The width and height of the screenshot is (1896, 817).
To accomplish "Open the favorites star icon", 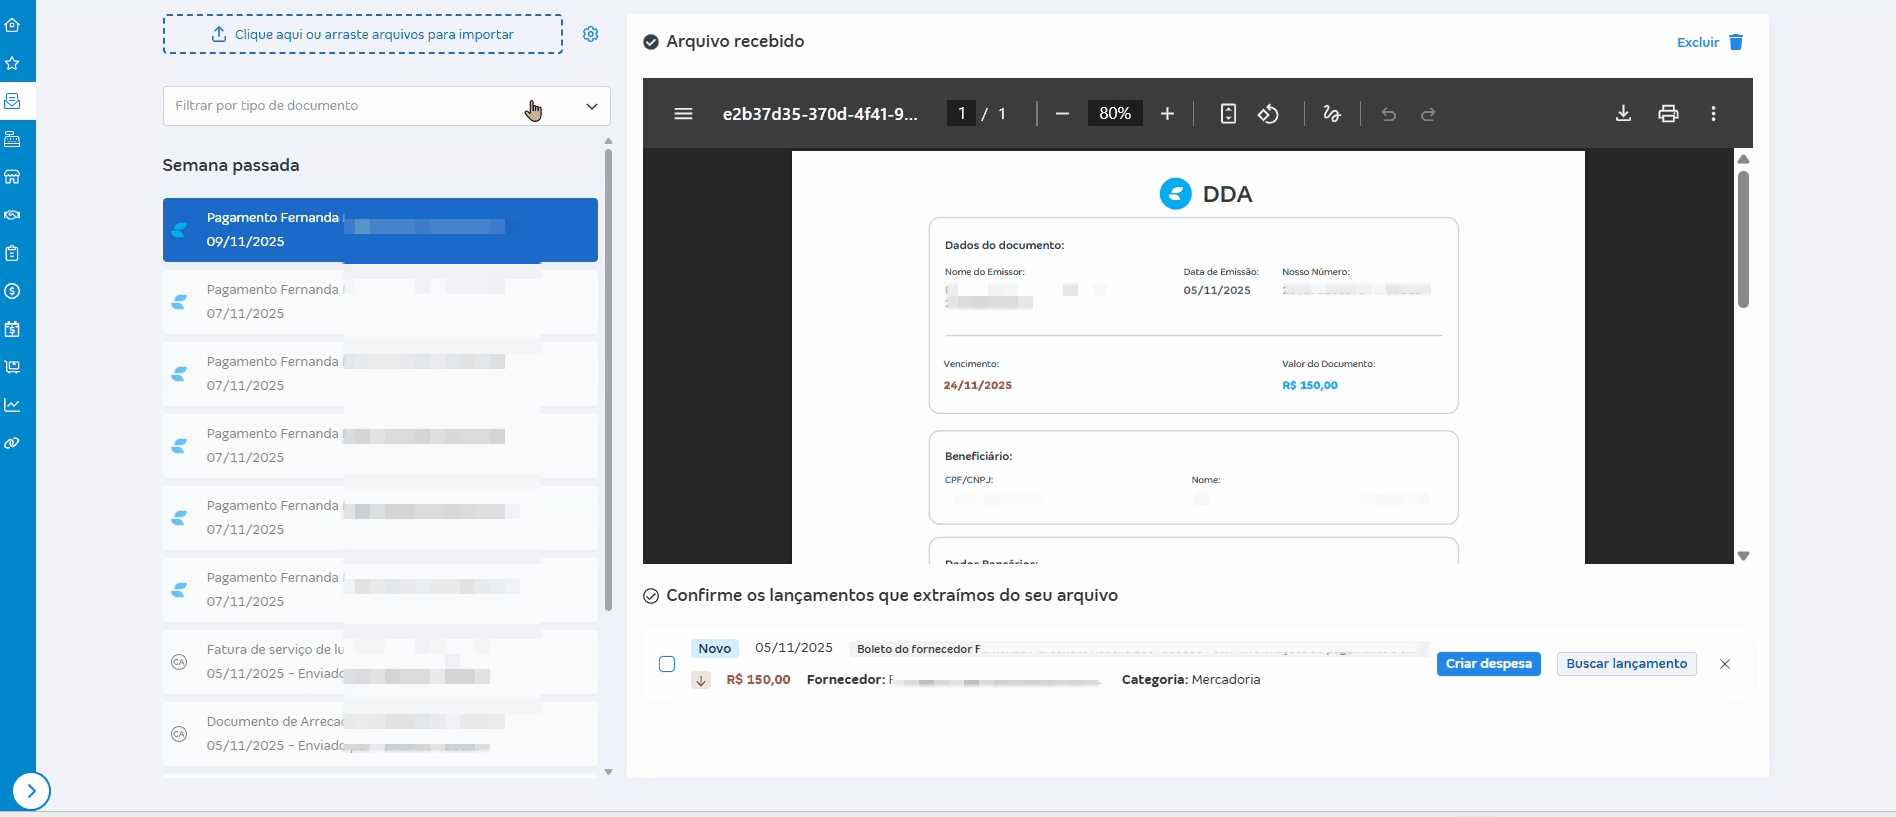I will 13,63.
